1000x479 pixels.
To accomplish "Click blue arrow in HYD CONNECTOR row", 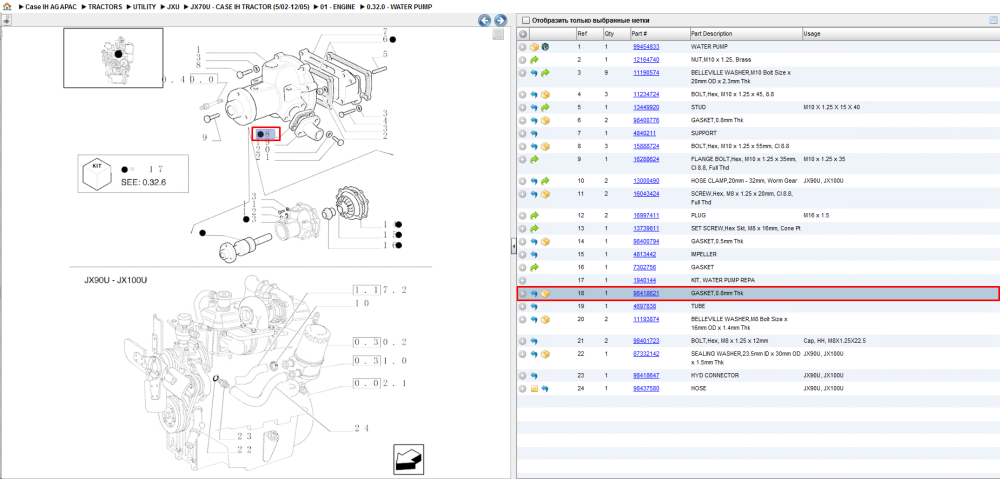I will (534, 376).
